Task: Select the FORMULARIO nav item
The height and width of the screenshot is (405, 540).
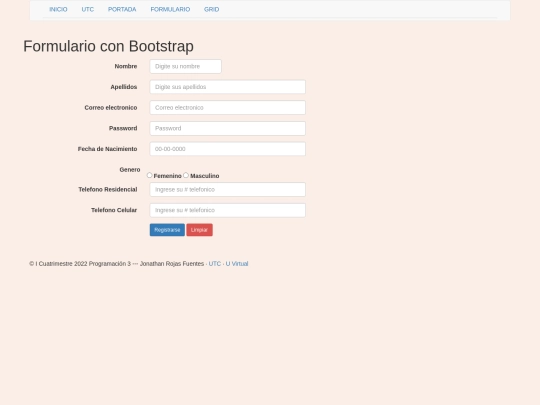Action: [170, 9]
